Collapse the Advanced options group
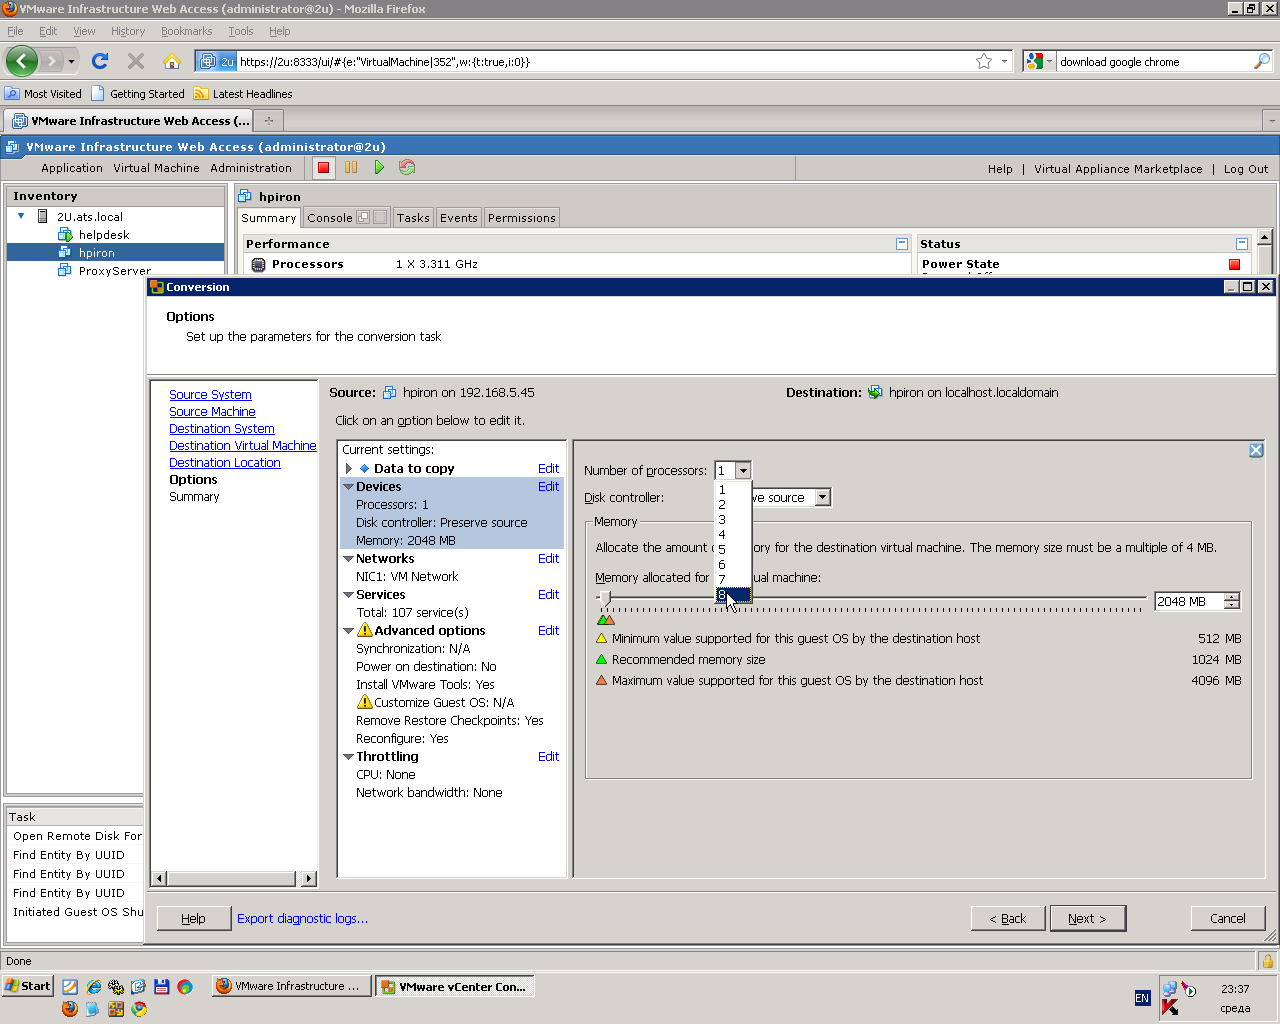The width and height of the screenshot is (1280, 1024). [348, 631]
